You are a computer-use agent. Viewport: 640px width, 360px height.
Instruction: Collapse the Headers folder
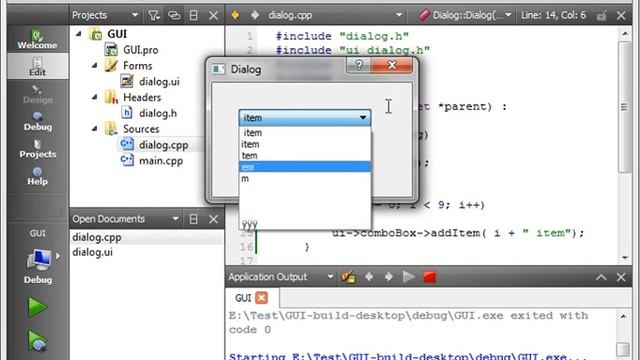point(94,97)
